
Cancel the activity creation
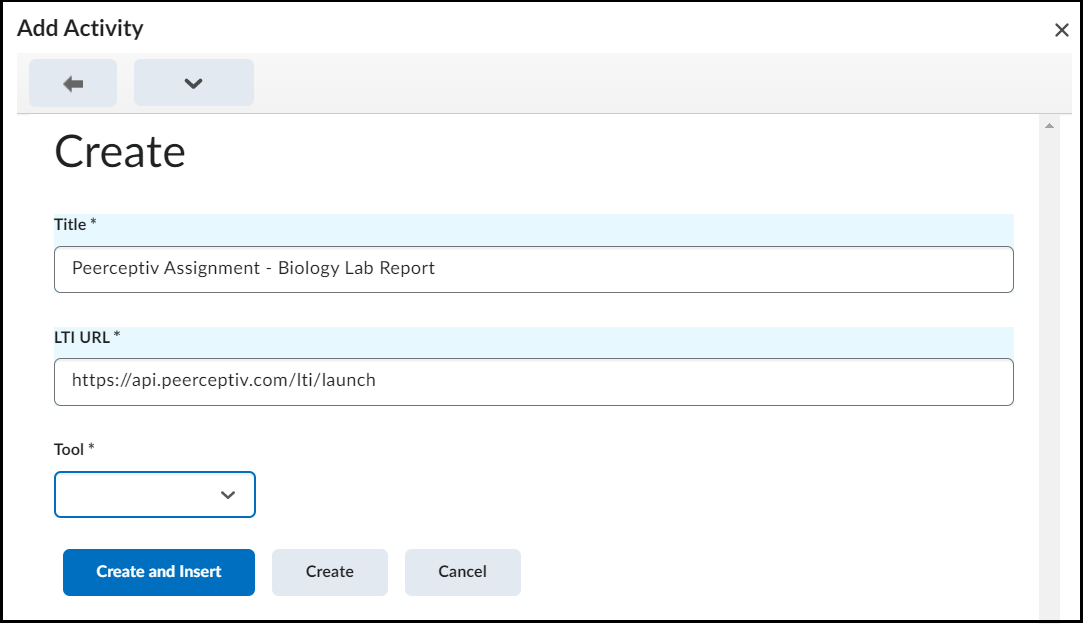tap(462, 572)
